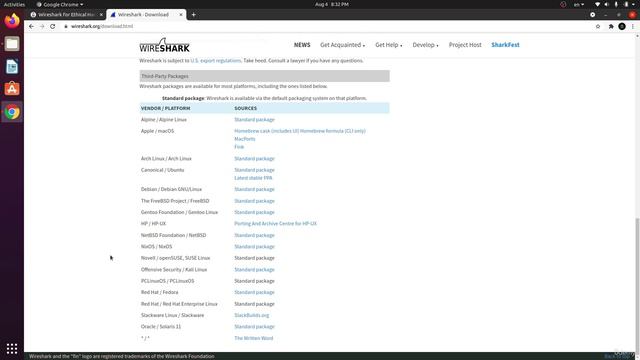This screenshot has width=640, height=360.
Task: Open the Files app in the dock
Action: click(x=12, y=44)
